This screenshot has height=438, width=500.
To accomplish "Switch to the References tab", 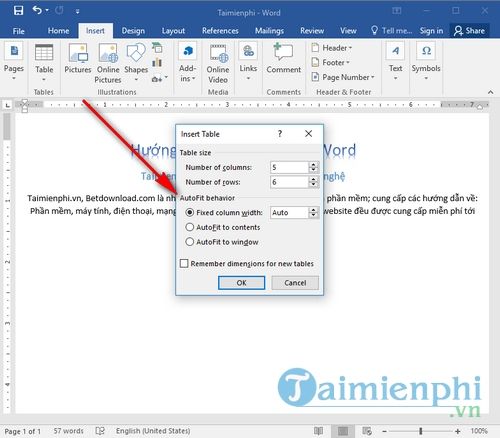I will tap(220, 31).
